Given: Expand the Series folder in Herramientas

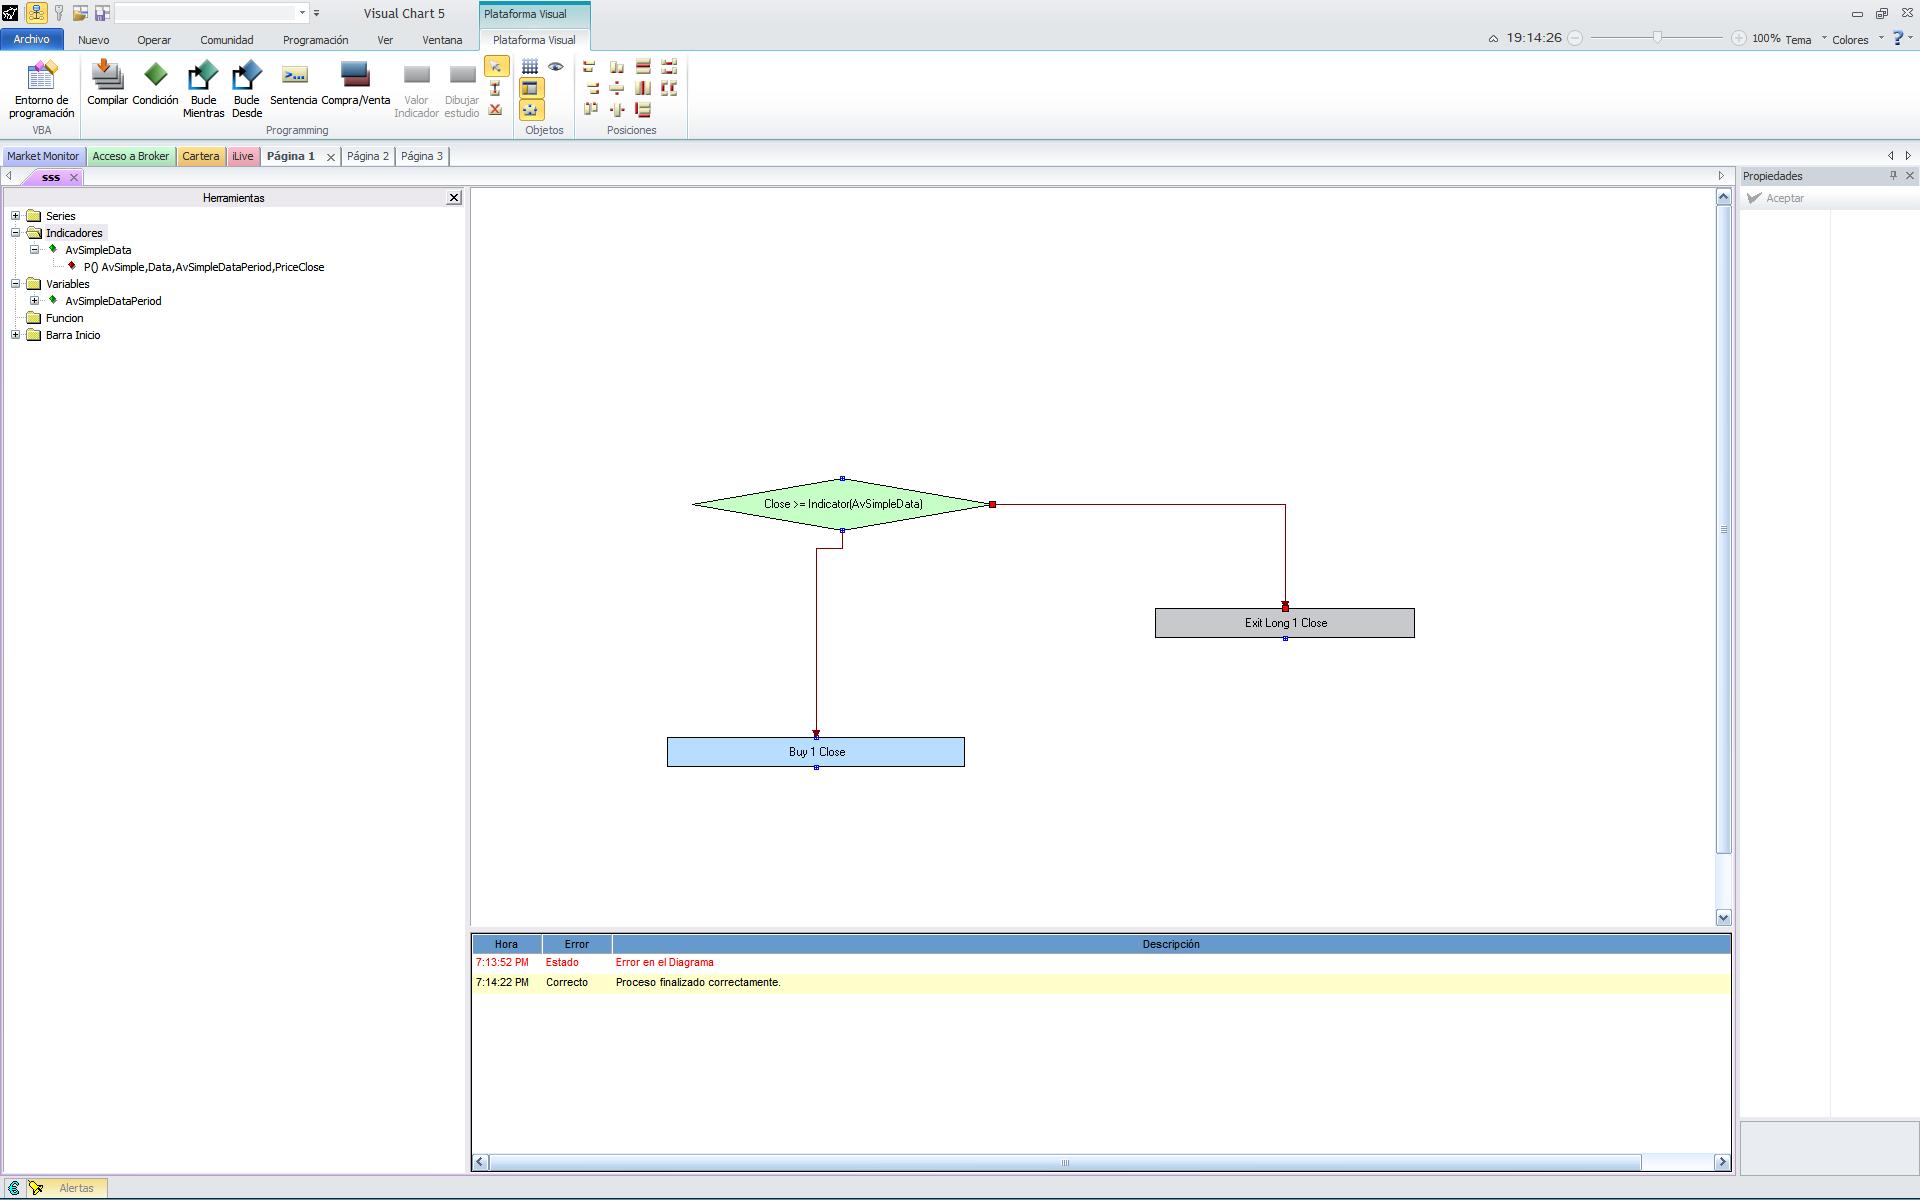Looking at the screenshot, I should pyautogui.click(x=16, y=216).
